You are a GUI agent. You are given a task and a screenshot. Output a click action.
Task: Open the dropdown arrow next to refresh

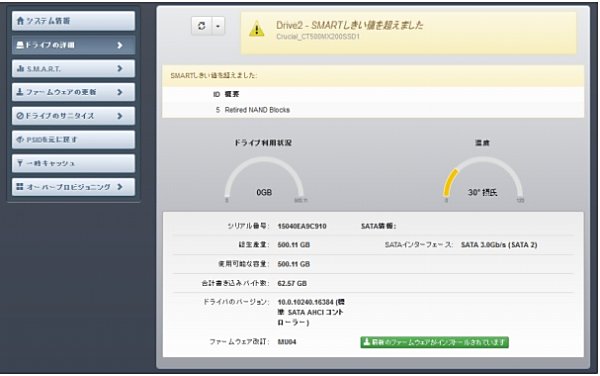pos(218,26)
